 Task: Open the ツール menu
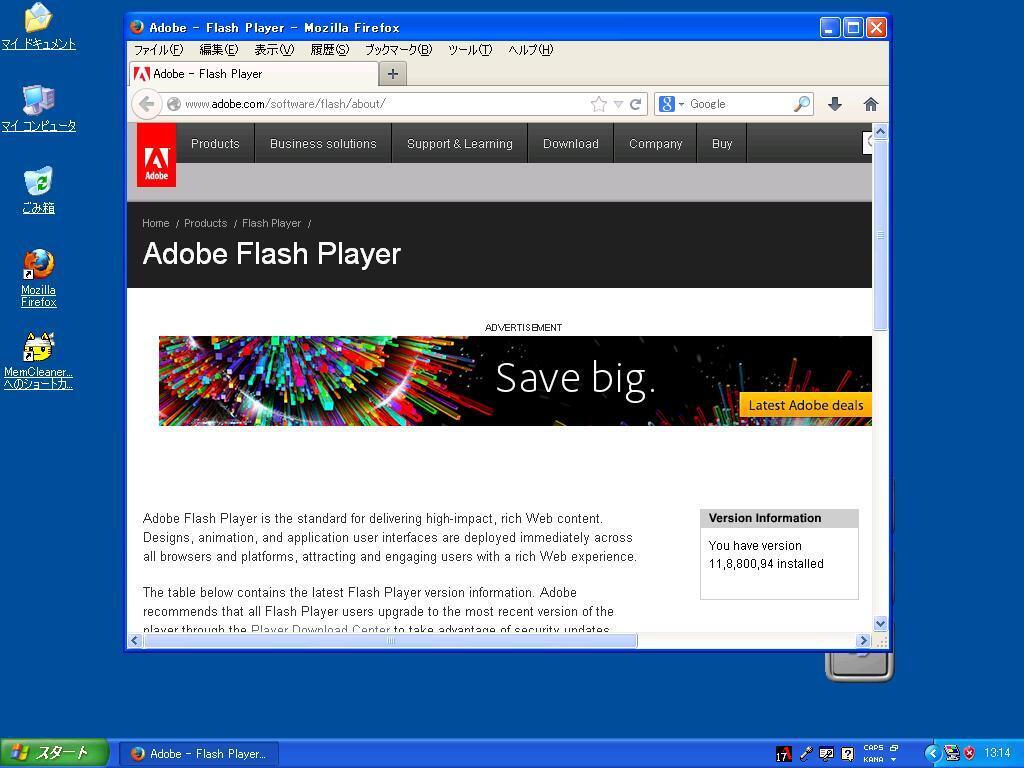(x=469, y=50)
